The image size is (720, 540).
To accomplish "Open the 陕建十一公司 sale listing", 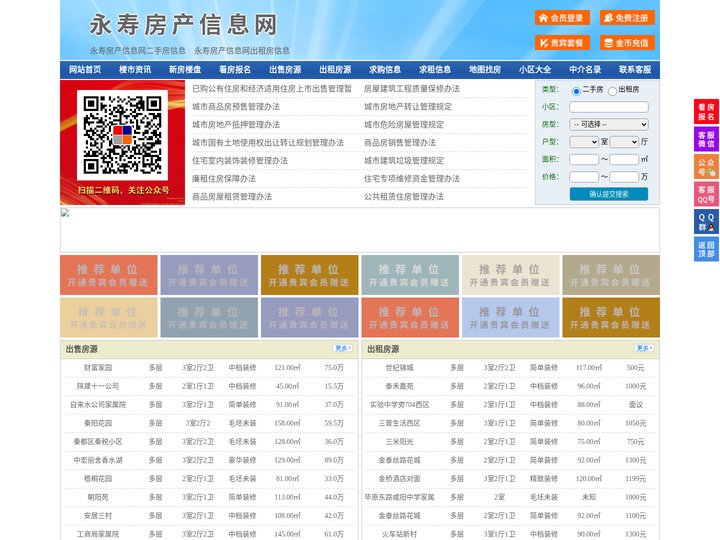I will [98, 386].
